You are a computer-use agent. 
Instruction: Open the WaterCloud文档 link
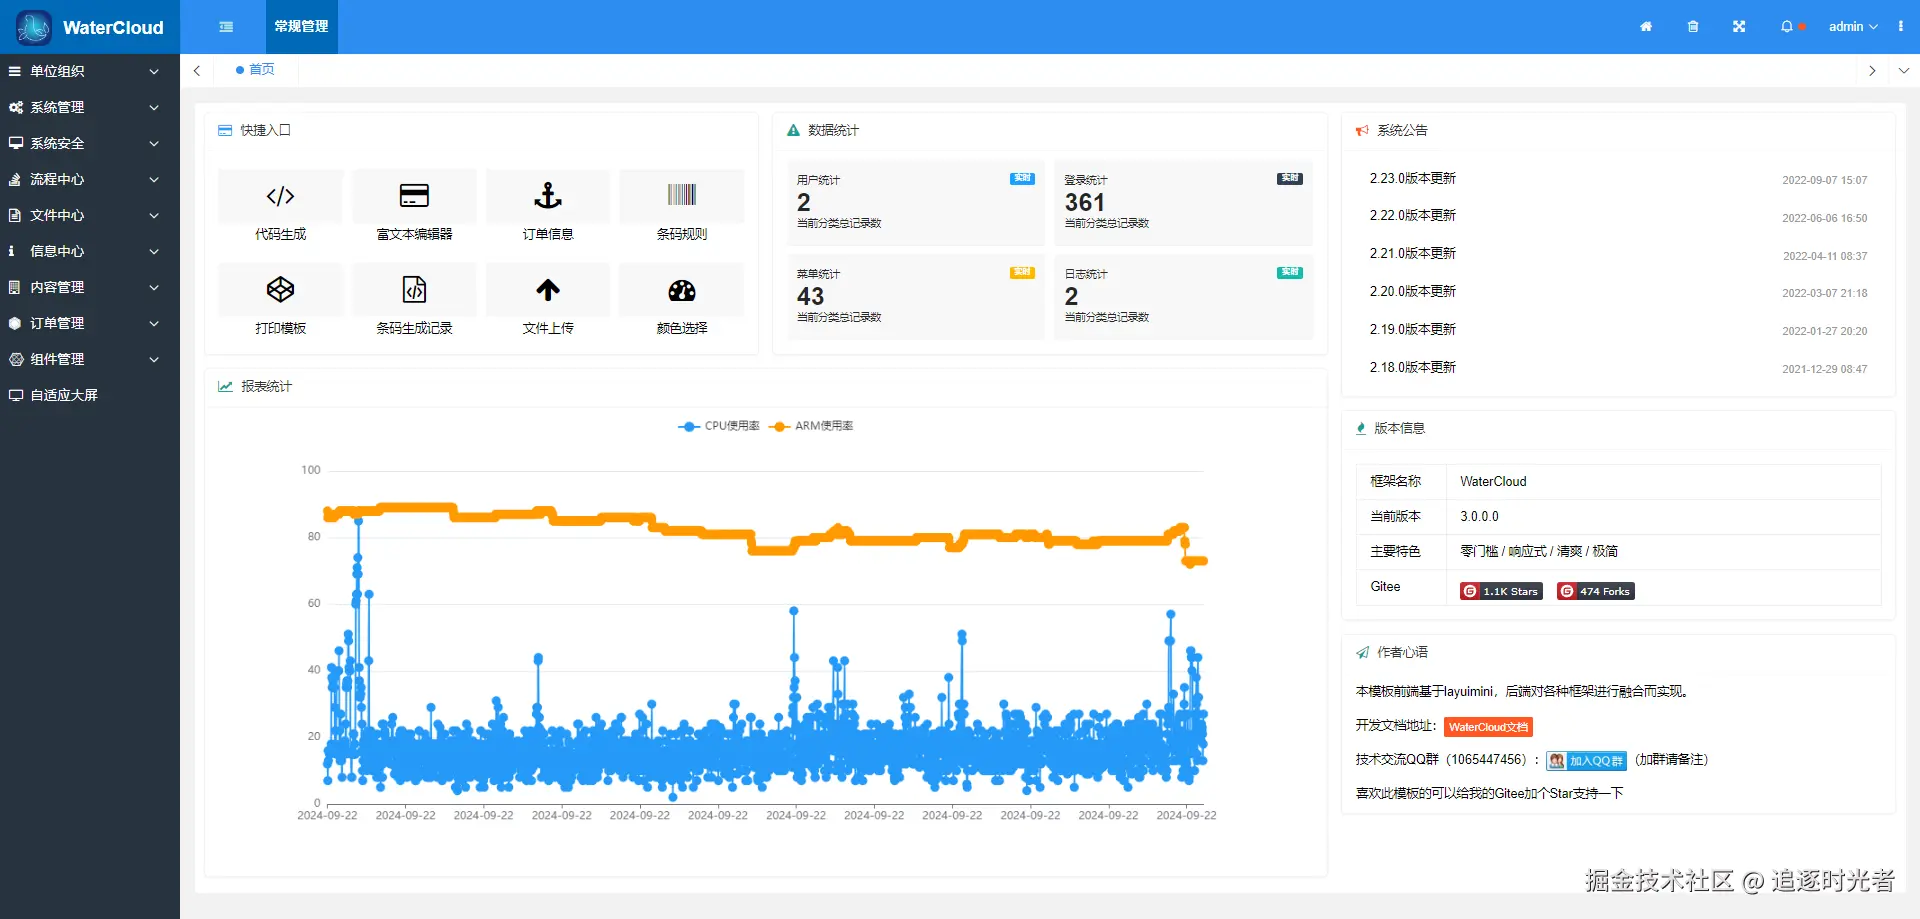point(1488,727)
